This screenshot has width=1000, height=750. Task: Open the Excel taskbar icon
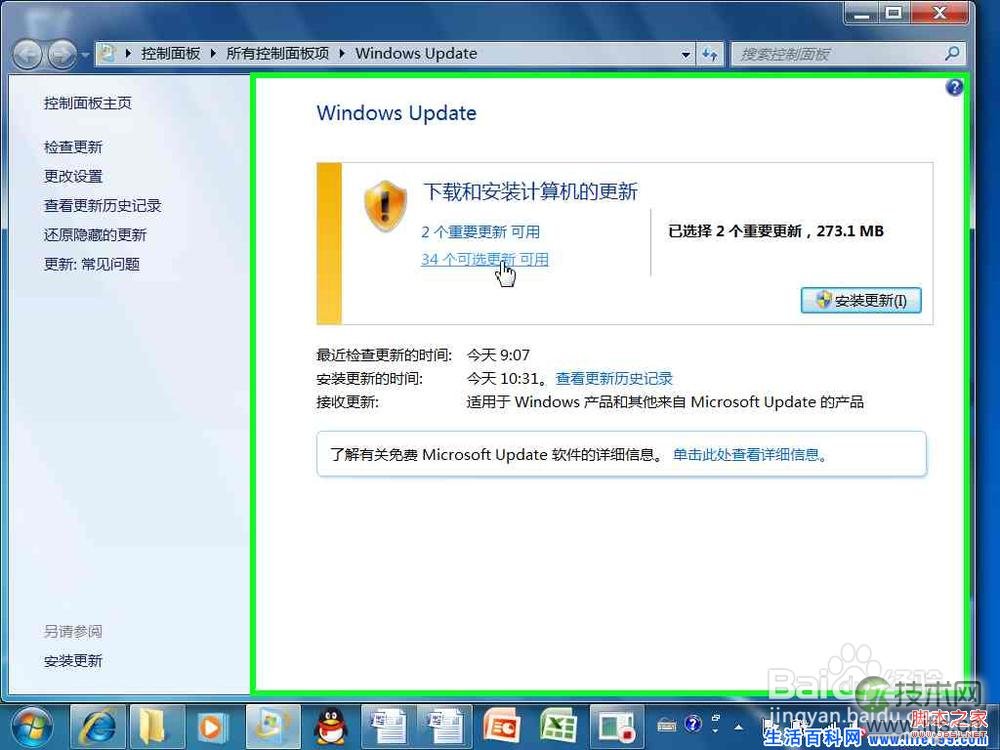point(559,728)
